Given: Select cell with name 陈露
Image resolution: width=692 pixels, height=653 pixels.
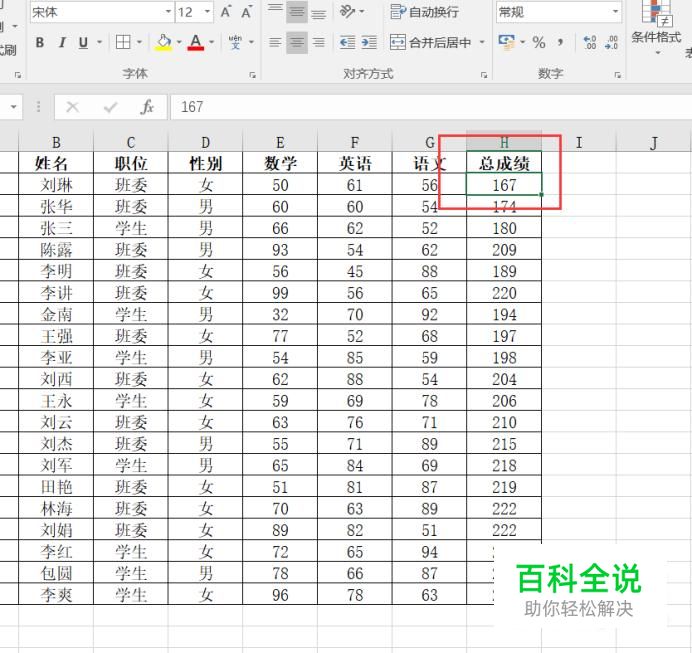Looking at the screenshot, I should tap(56, 249).
